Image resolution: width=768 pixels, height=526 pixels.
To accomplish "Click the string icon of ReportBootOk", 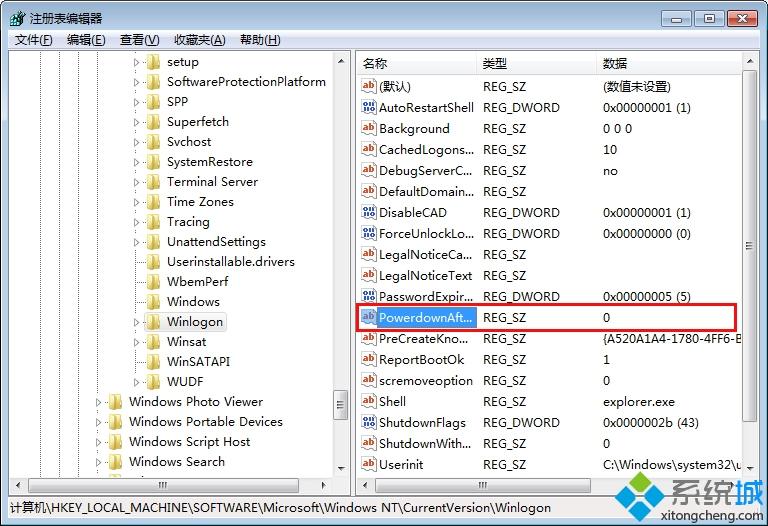I will coord(368,359).
